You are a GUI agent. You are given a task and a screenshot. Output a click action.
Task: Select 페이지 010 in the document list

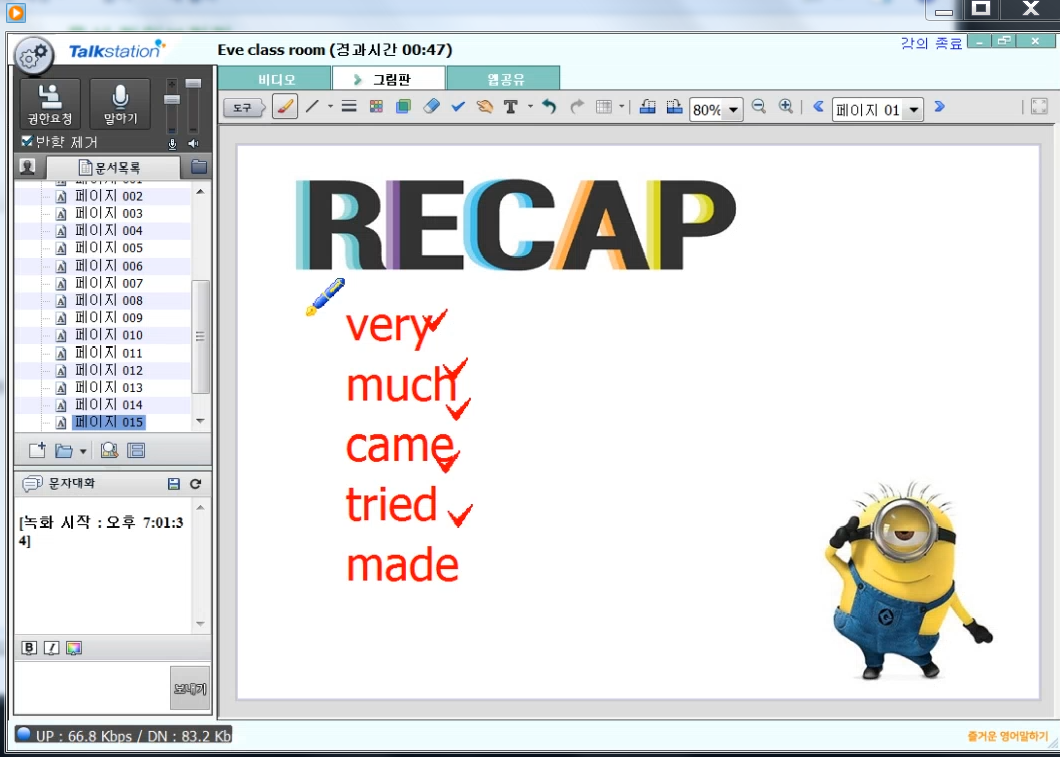108,335
